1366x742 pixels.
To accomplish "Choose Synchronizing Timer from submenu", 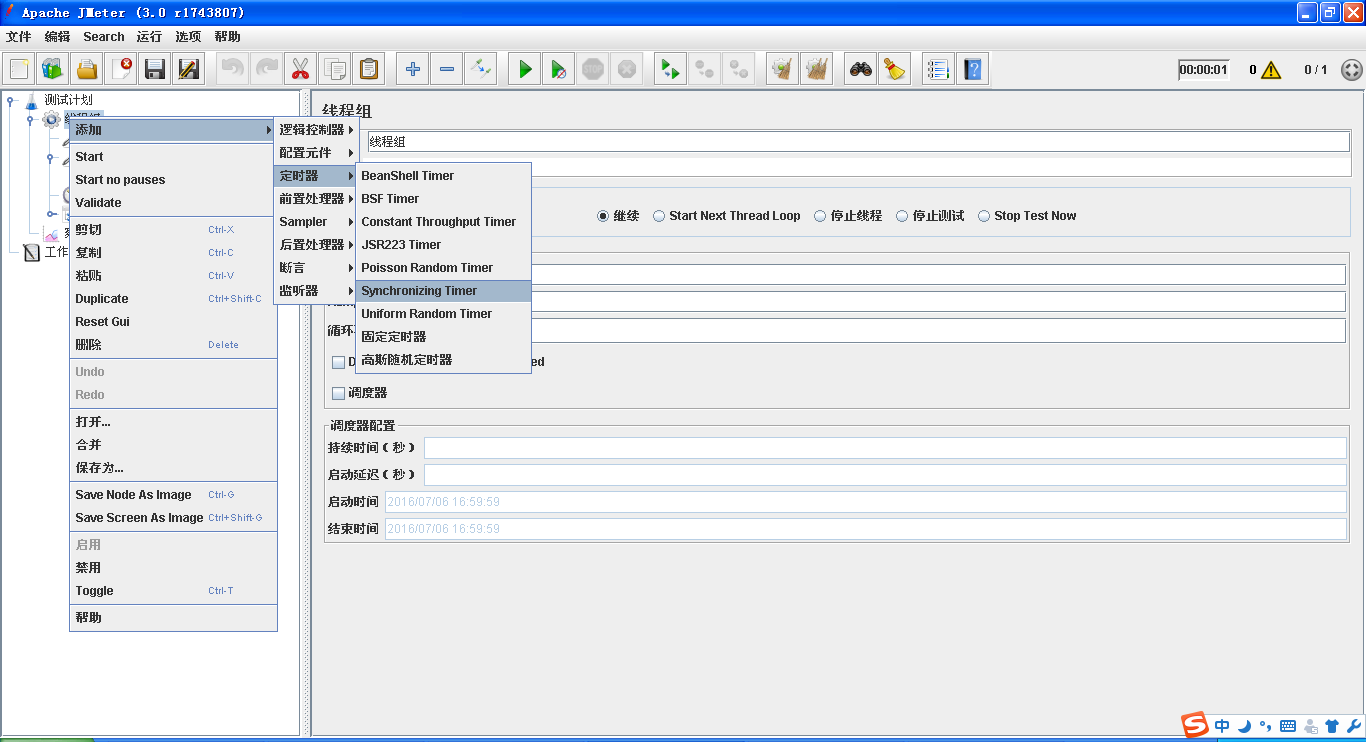I will tap(443, 291).
